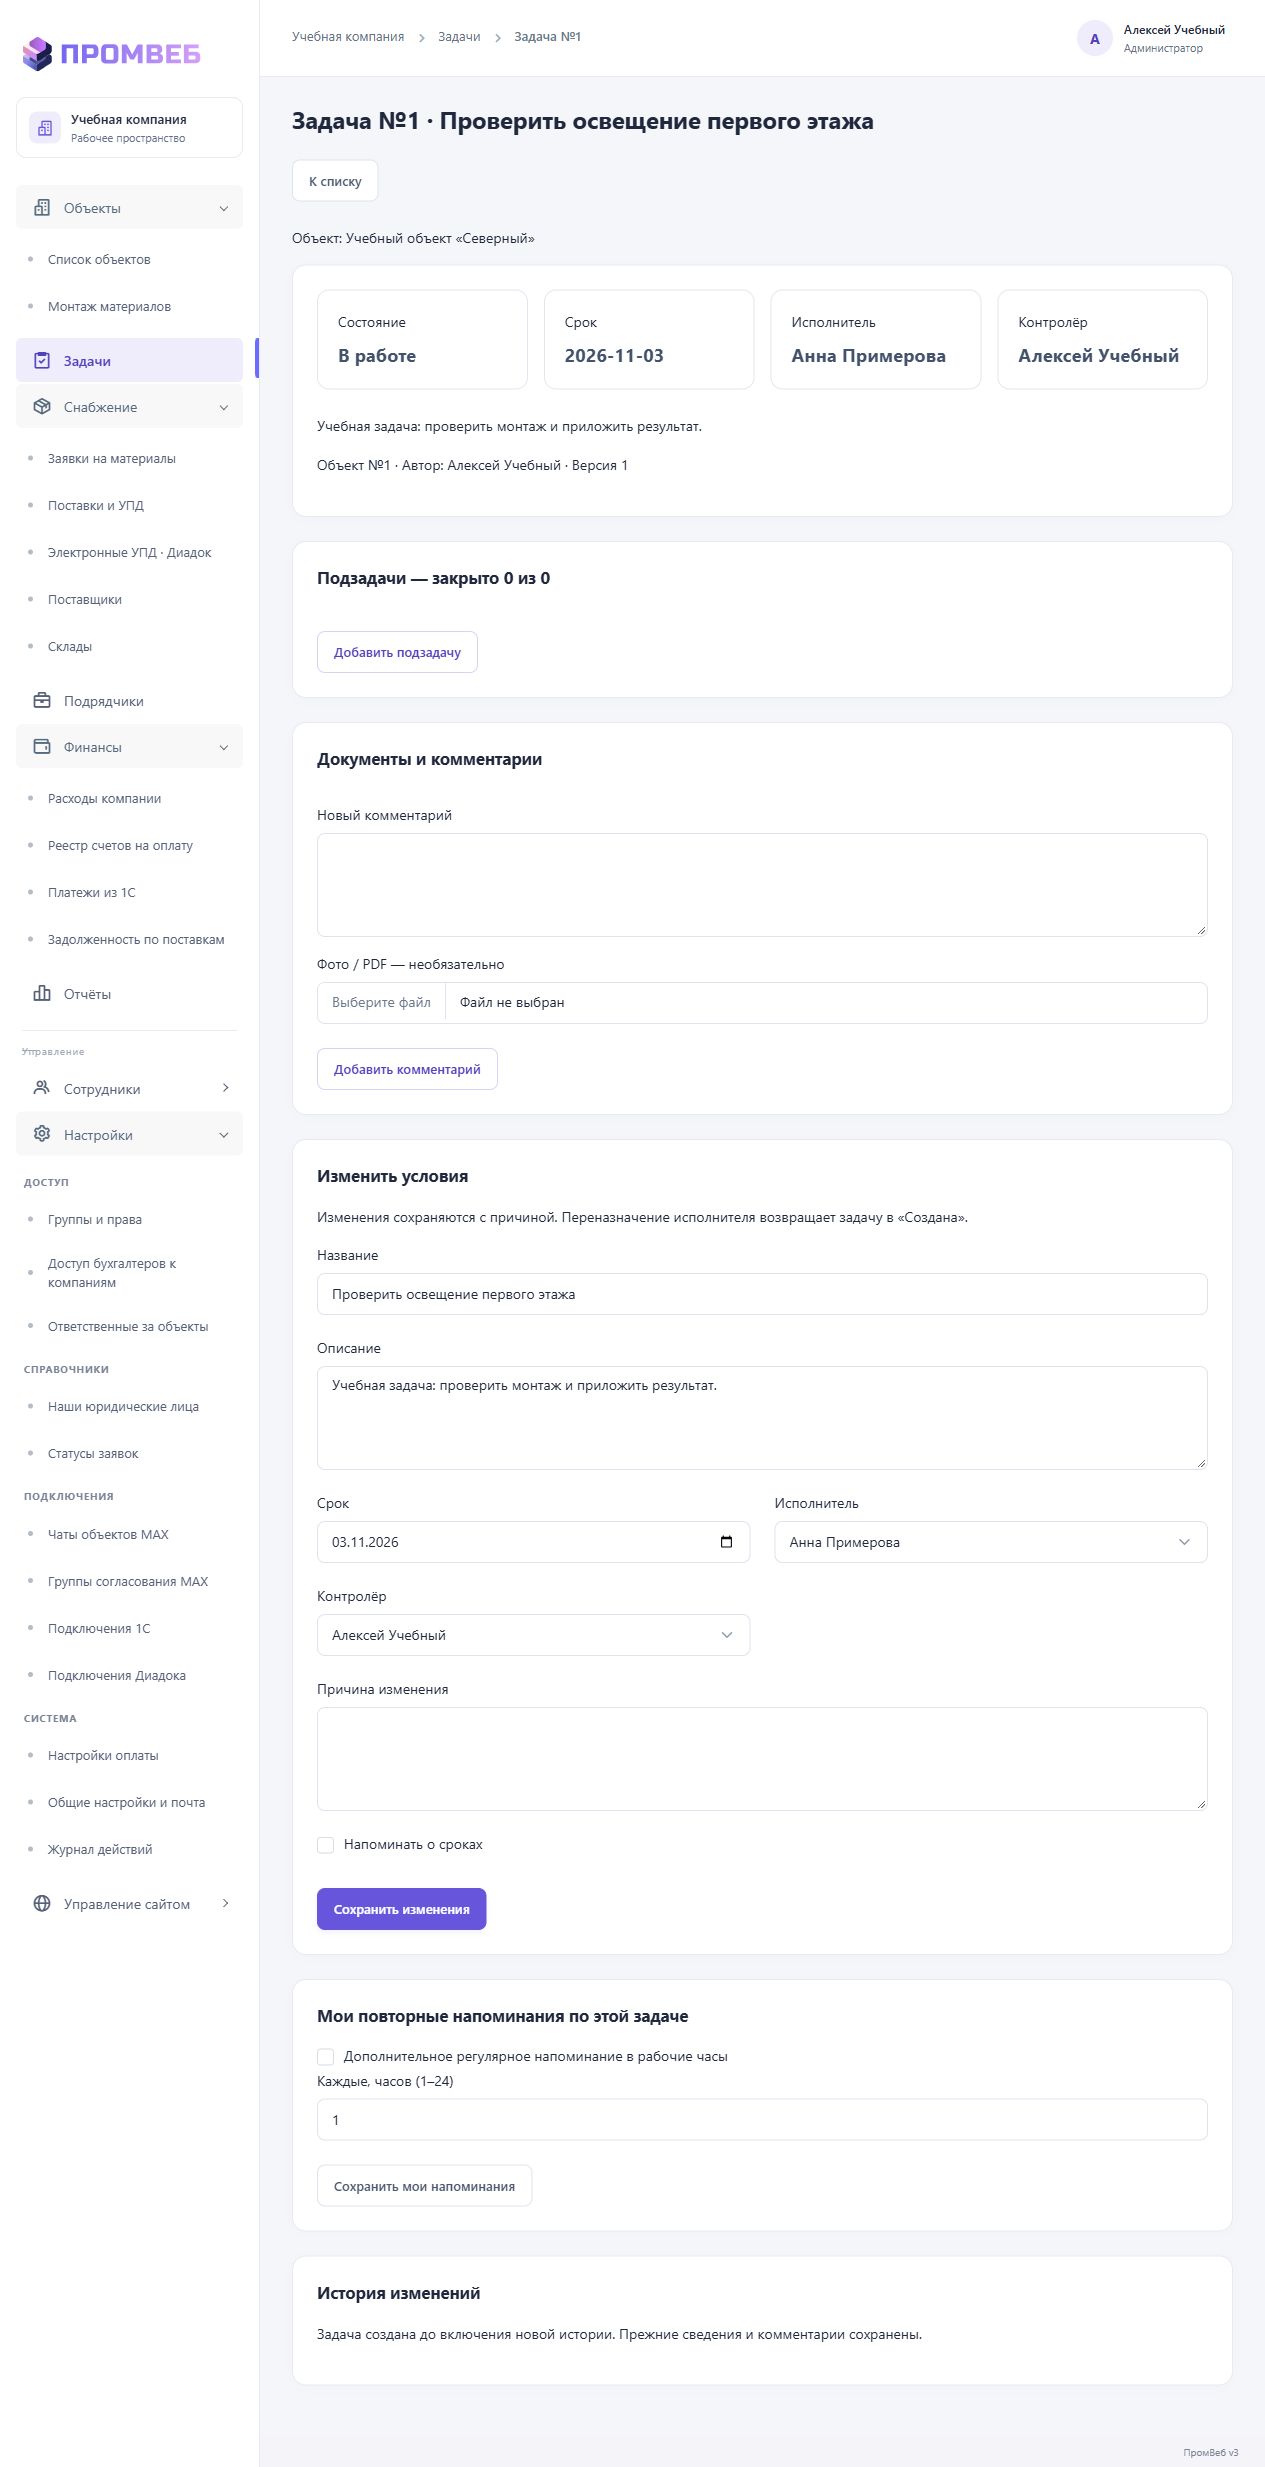This screenshot has width=1265, height=2467.
Task: Click the Снабжение box icon
Action: 42,407
